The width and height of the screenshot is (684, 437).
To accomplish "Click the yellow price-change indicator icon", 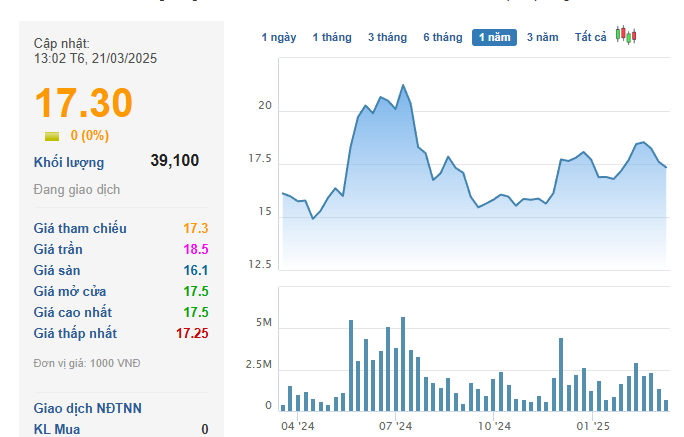I will pos(52,136).
